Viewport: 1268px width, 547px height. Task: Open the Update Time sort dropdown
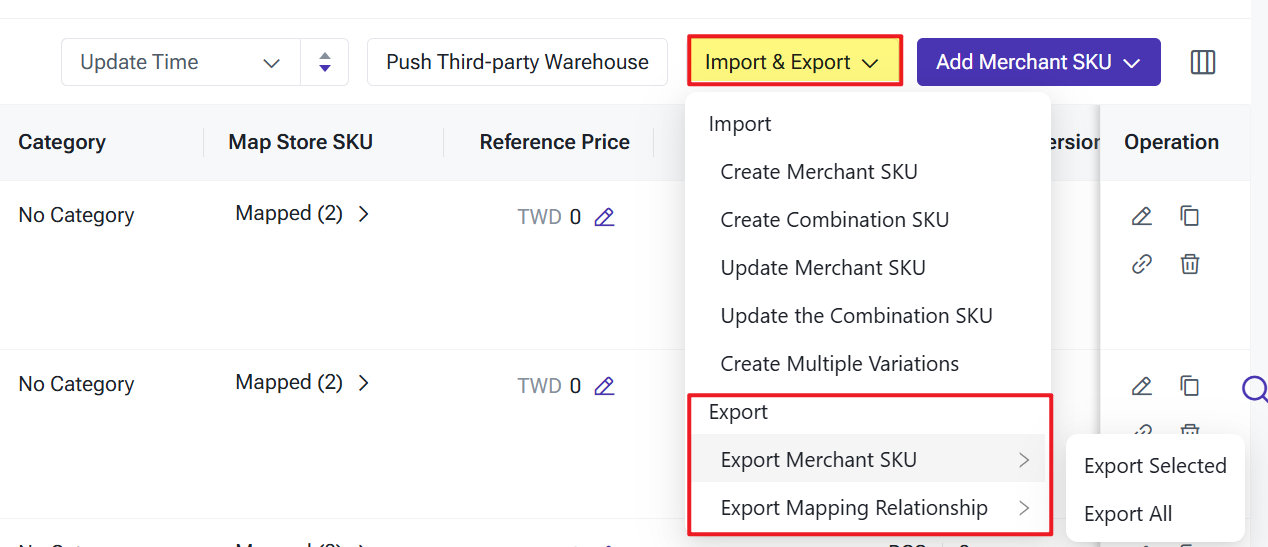[181, 62]
